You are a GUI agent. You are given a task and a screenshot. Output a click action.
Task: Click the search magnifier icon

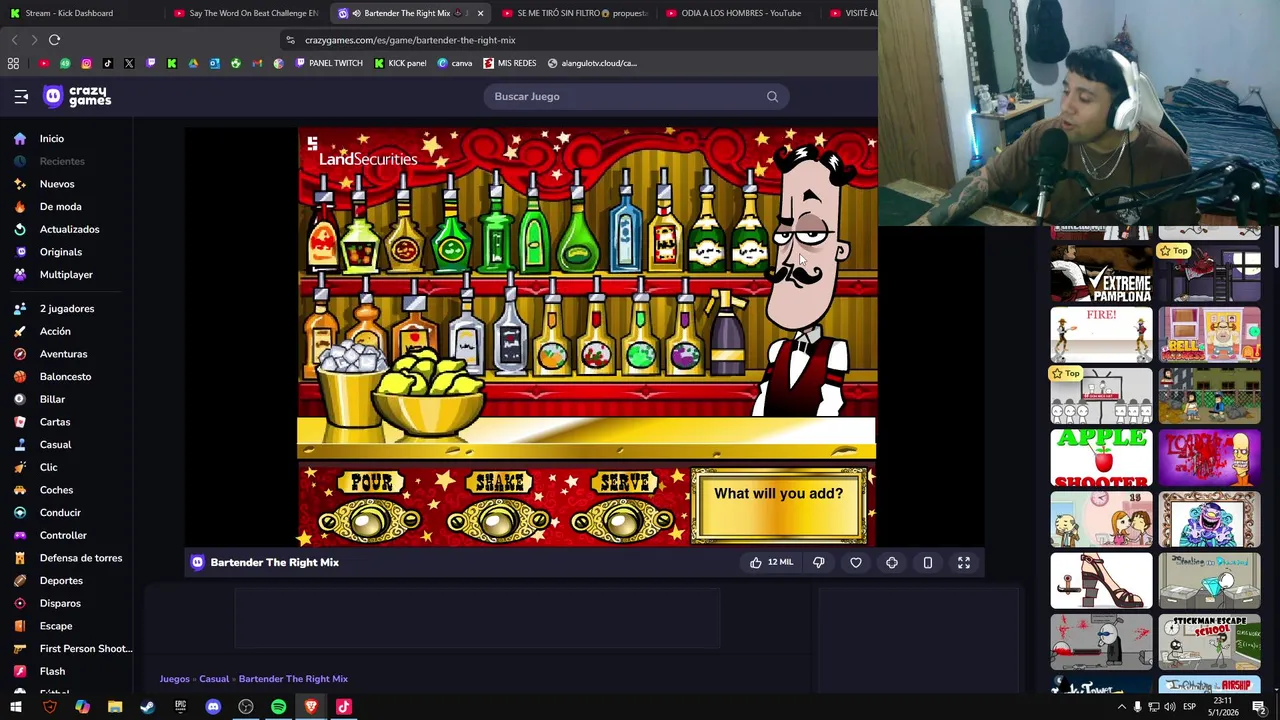pyautogui.click(x=772, y=96)
